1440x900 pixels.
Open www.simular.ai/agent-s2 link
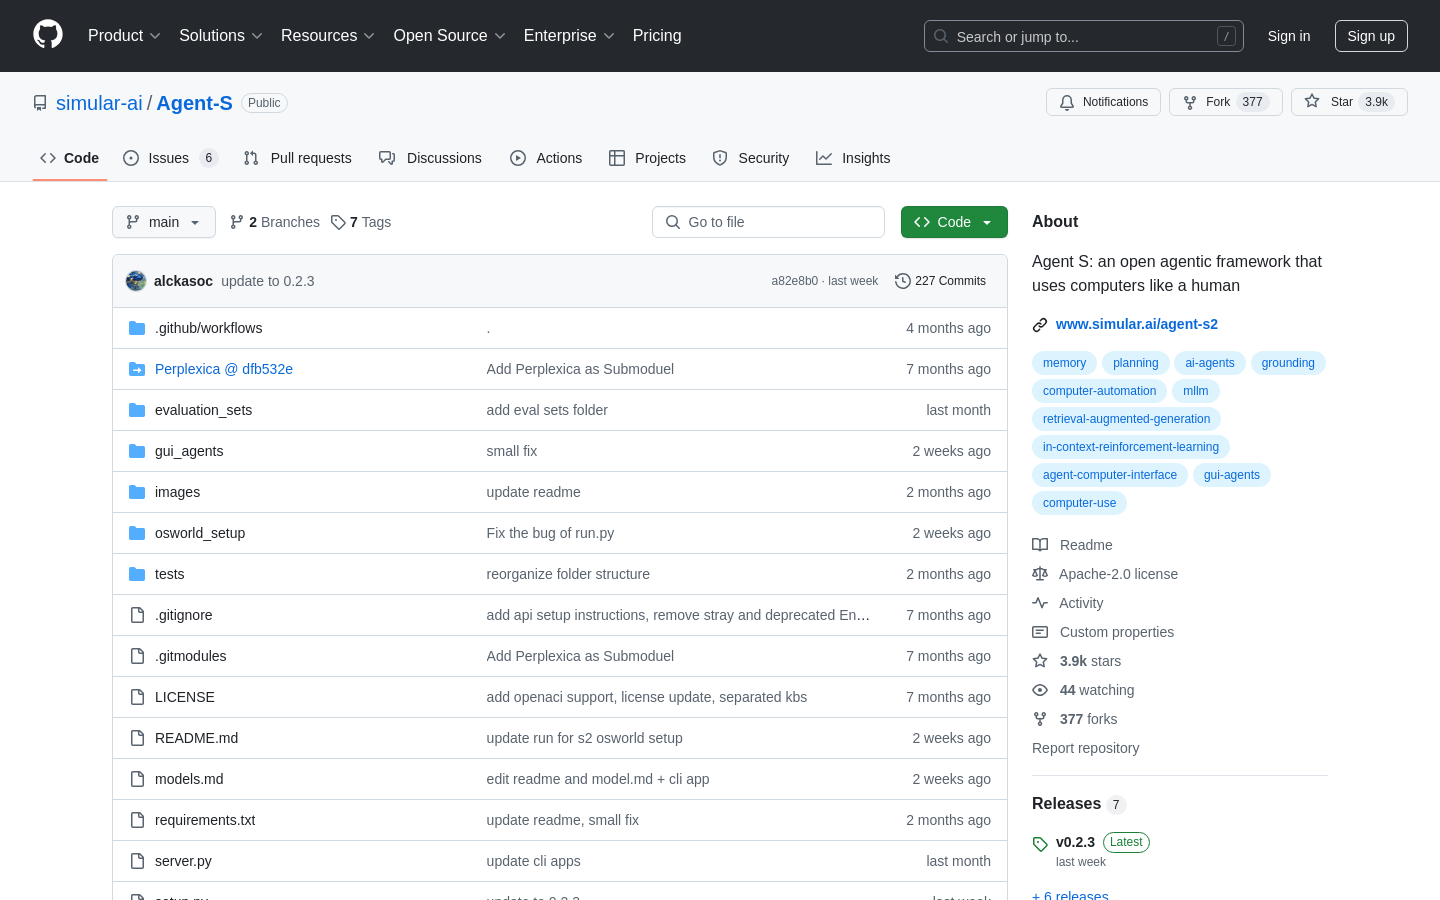tap(1137, 324)
